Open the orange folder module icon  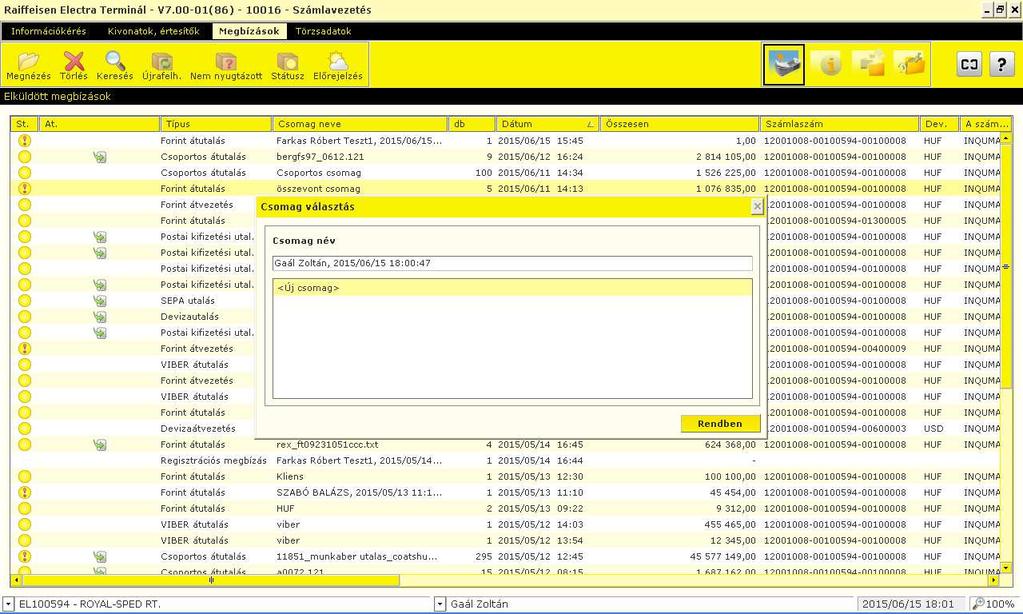click(911, 63)
